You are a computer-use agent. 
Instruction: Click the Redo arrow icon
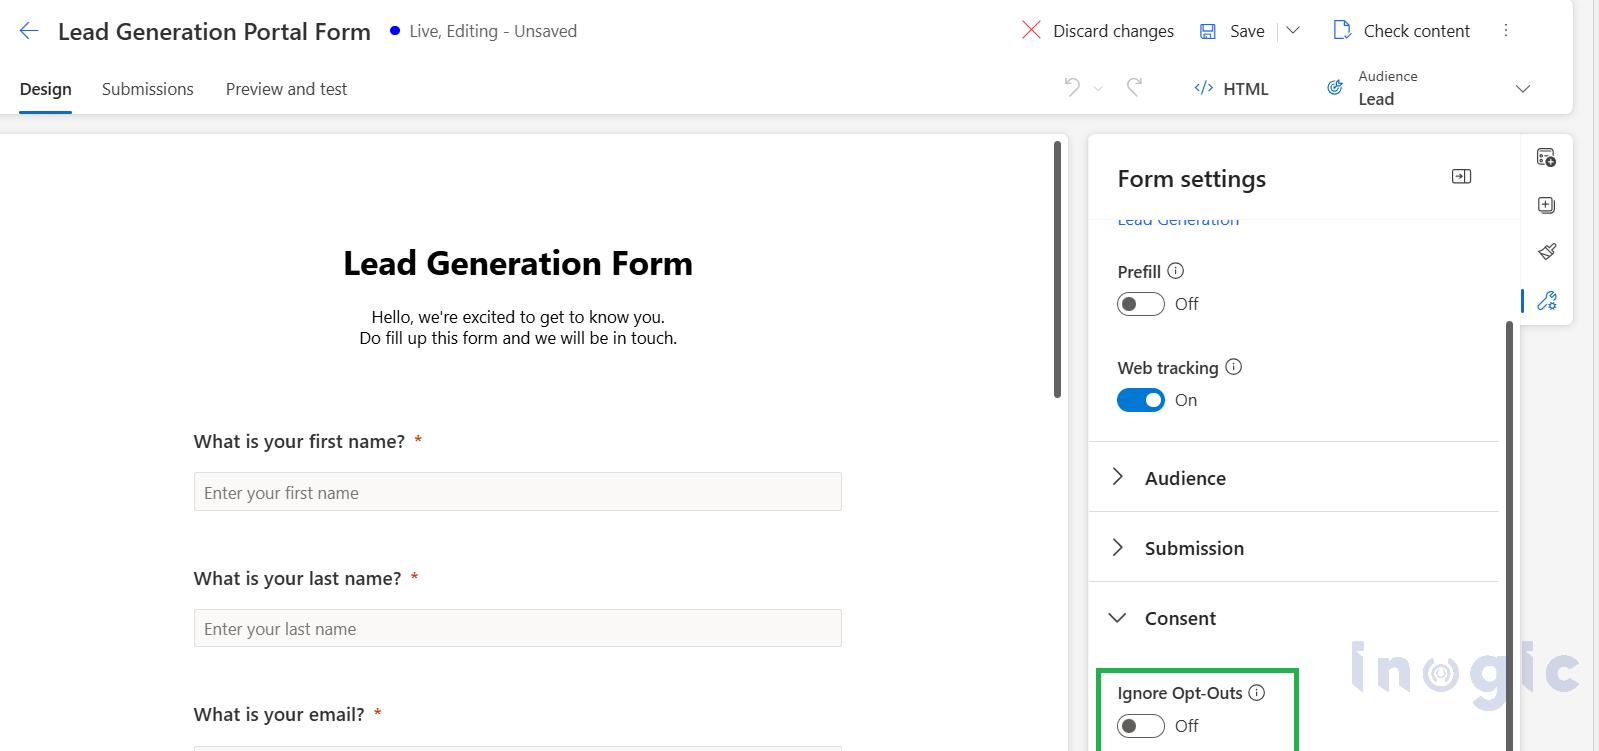pyautogui.click(x=1134, y=88)
